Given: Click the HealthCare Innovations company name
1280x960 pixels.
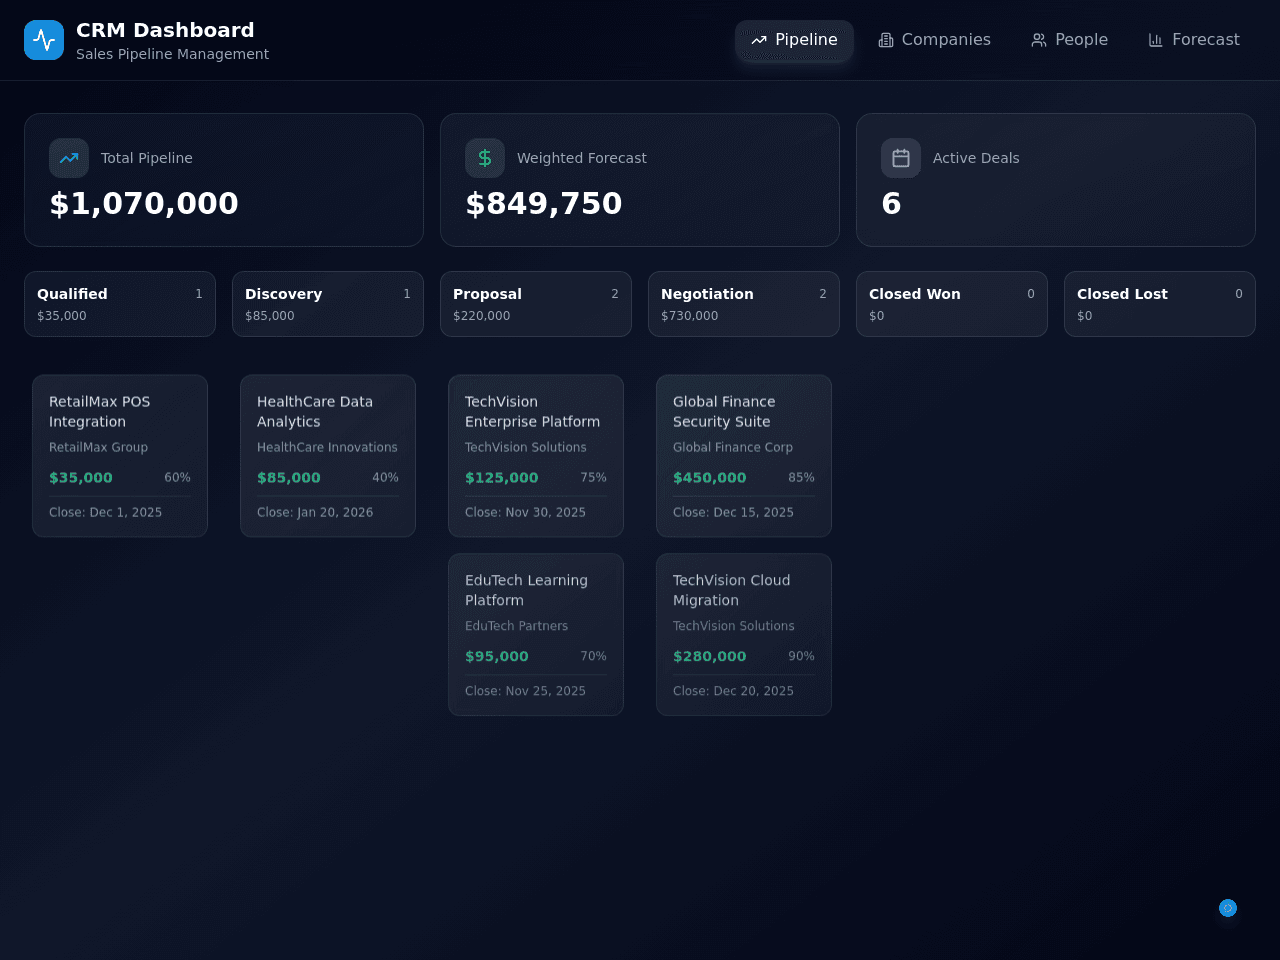Looking at the screenshot, I should pos(327,447).
